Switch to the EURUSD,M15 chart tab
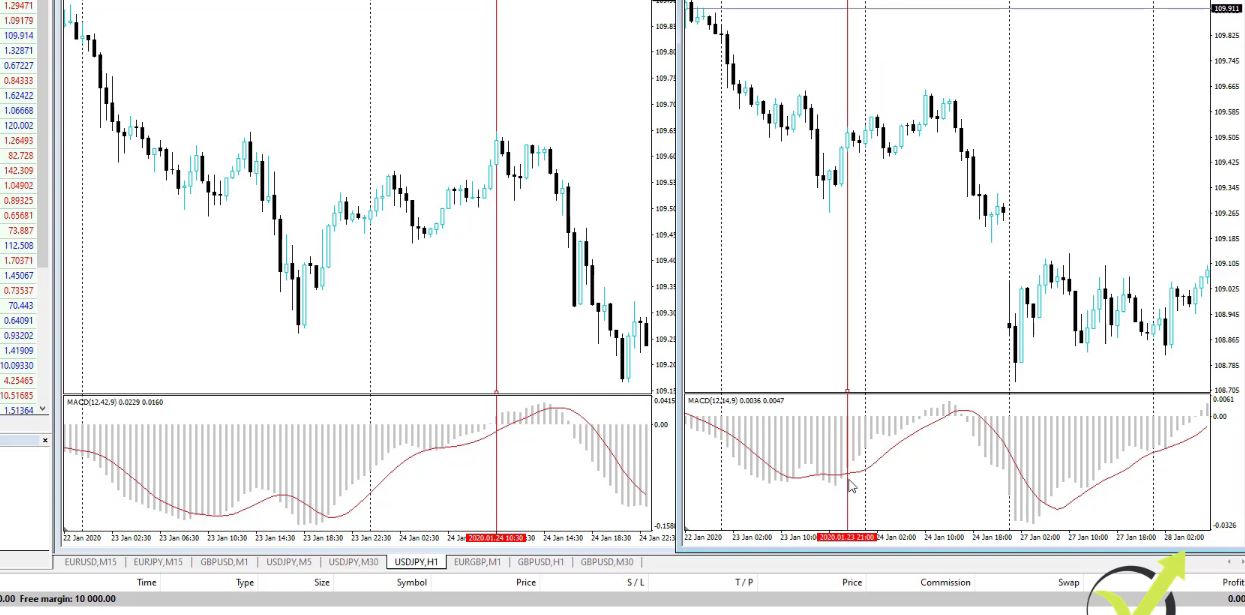 pyautogui.click(x=91, y=562)
